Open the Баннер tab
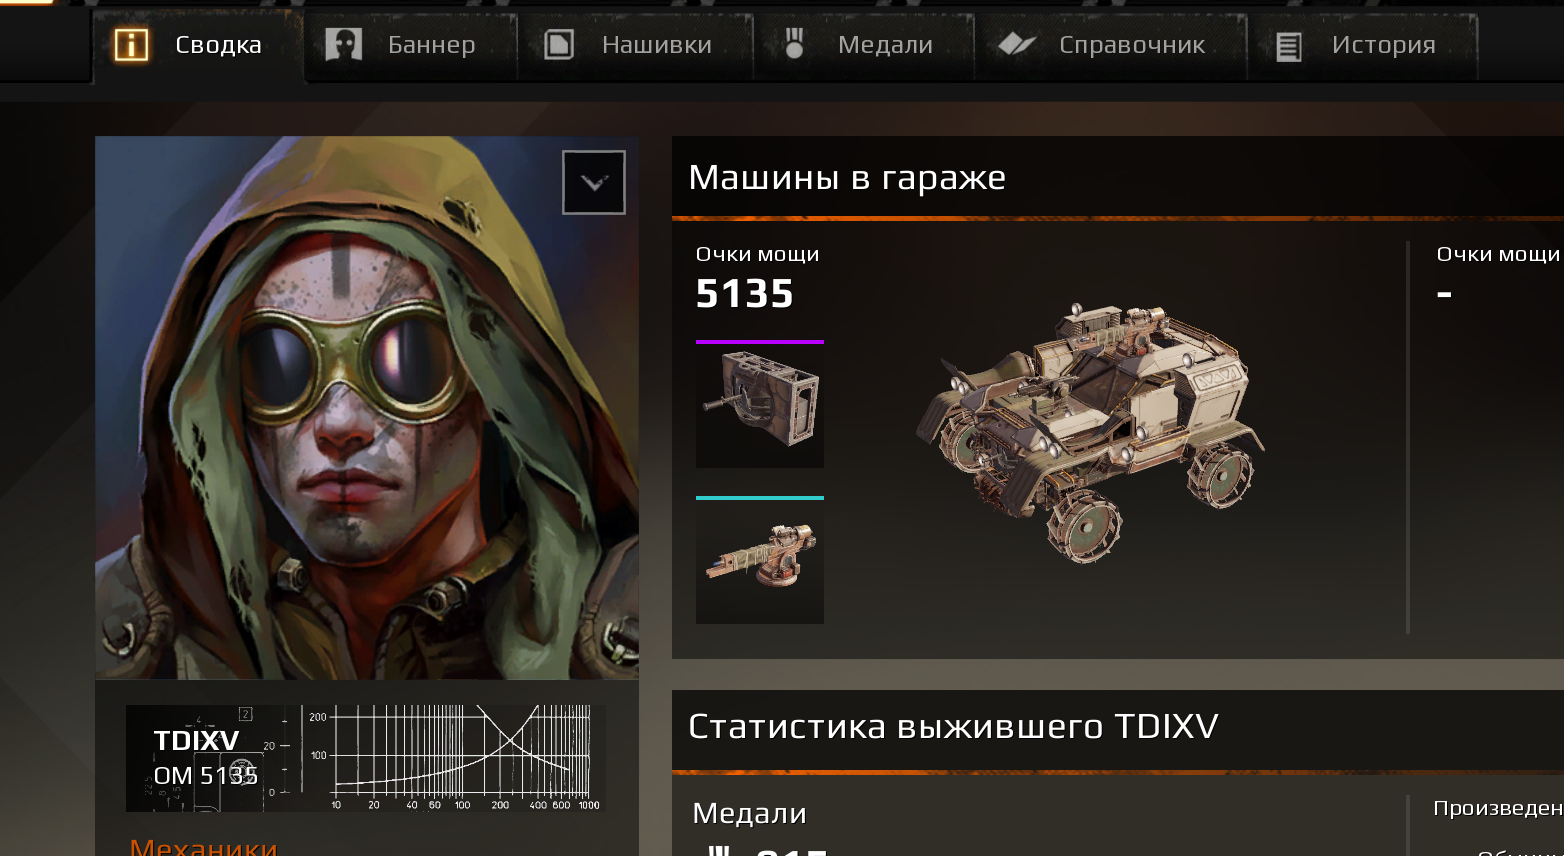 coord(411,46)
